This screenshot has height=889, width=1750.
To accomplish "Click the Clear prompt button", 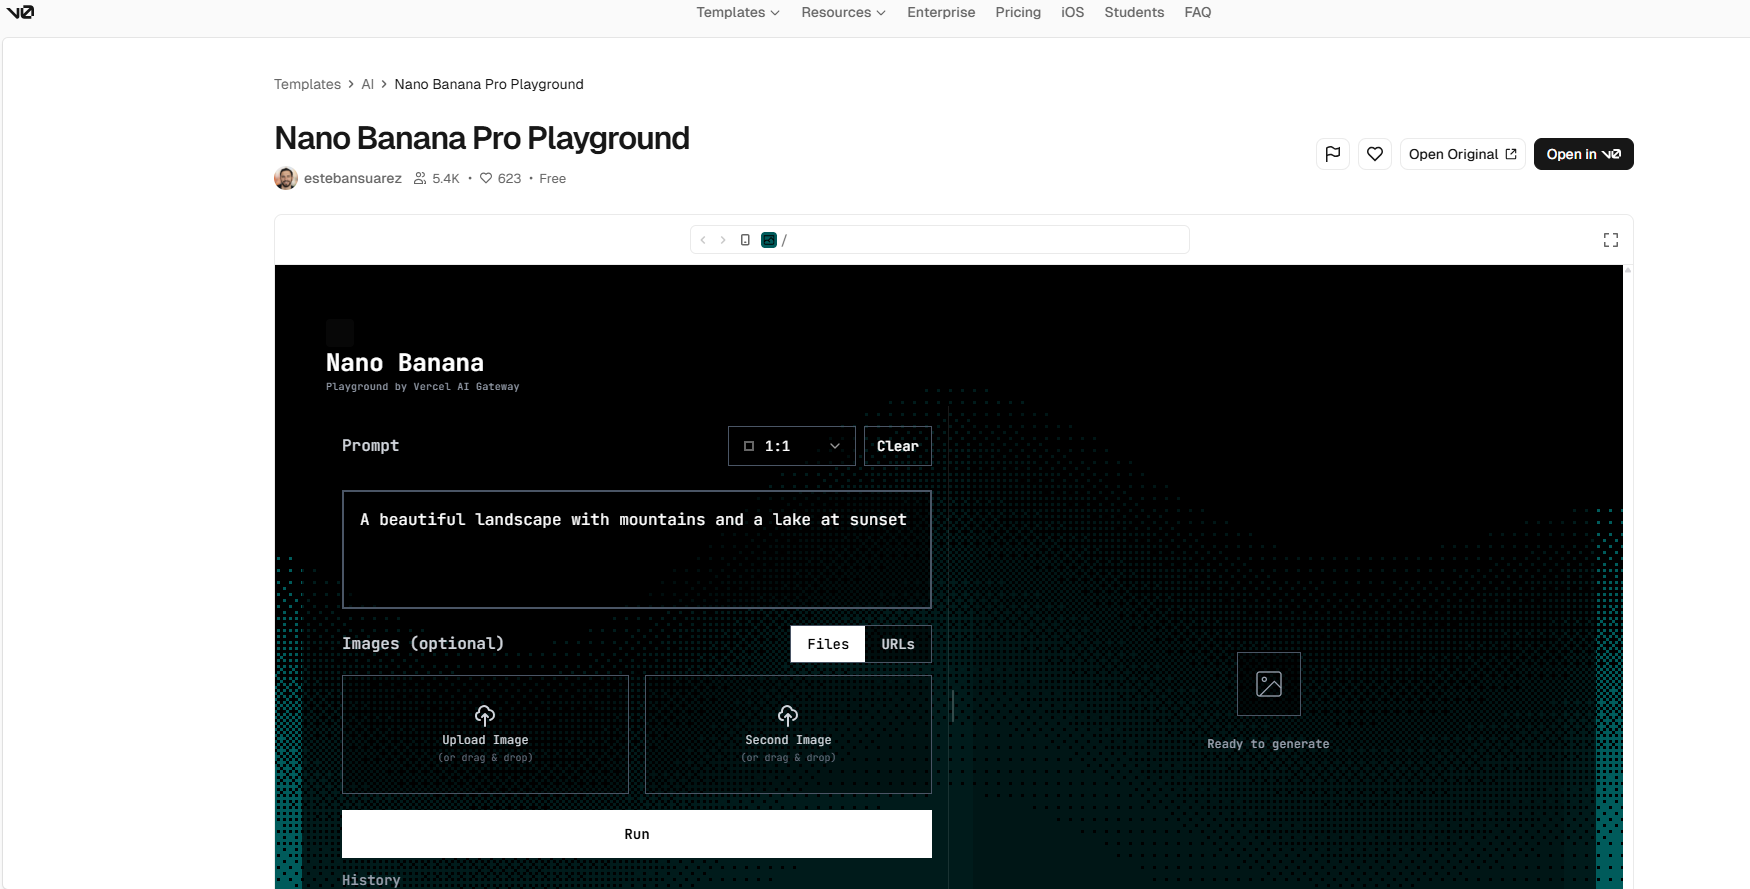I will [x=898, y=446].
